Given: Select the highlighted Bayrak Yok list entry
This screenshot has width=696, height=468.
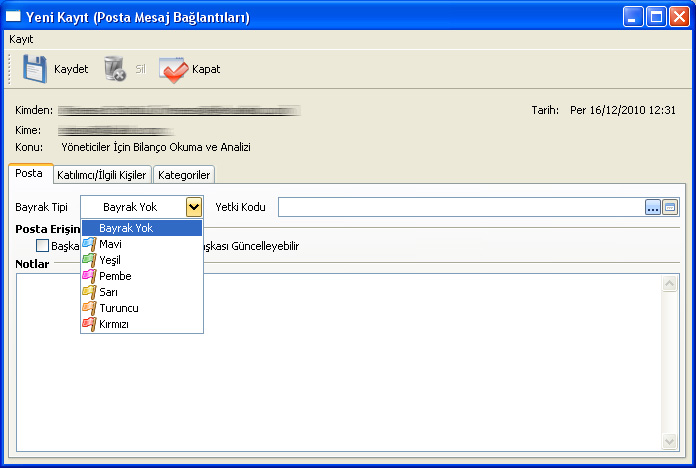Looking at the screenshot, I should (x=140, y=228).
